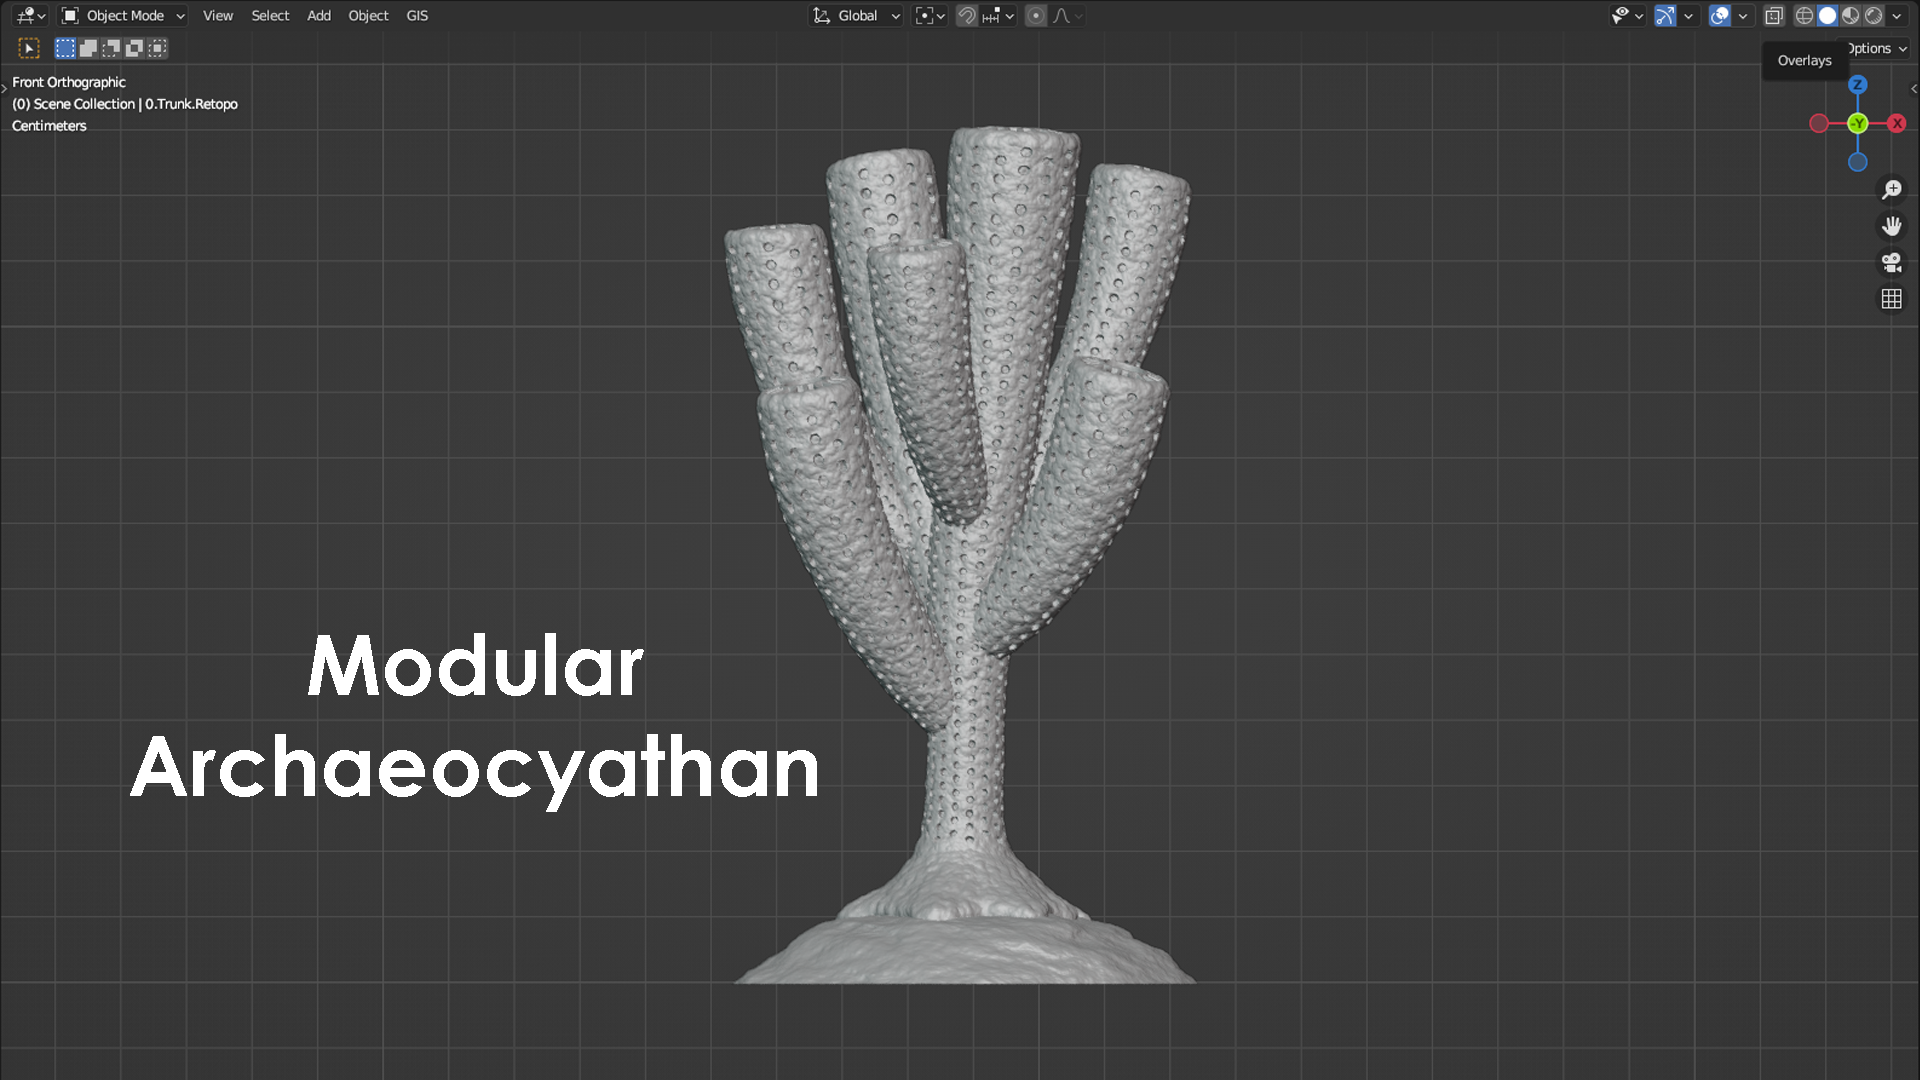1920x1080 pixels.
Task: Expand the Options dropdown
Action: pos(1878,48)
